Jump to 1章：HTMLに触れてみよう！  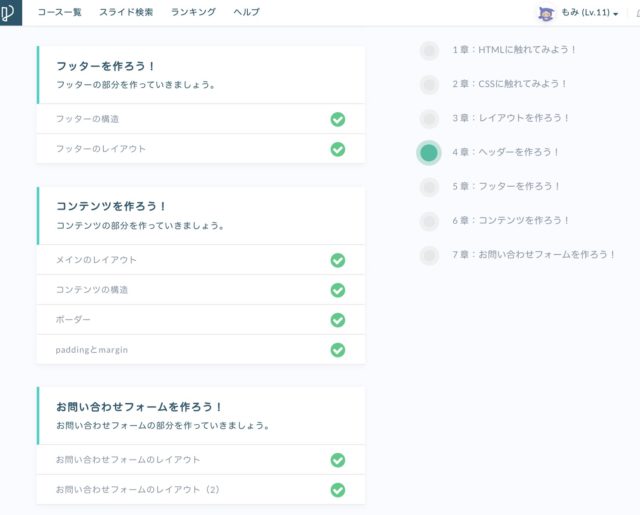(x=514, y=50)
